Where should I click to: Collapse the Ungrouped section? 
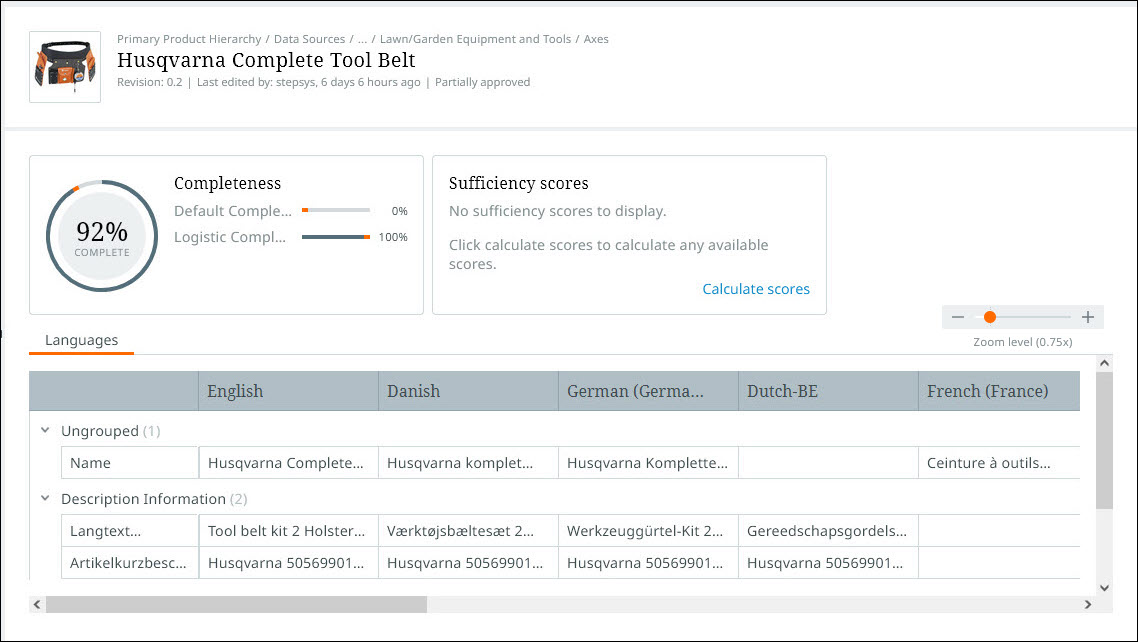45,431
